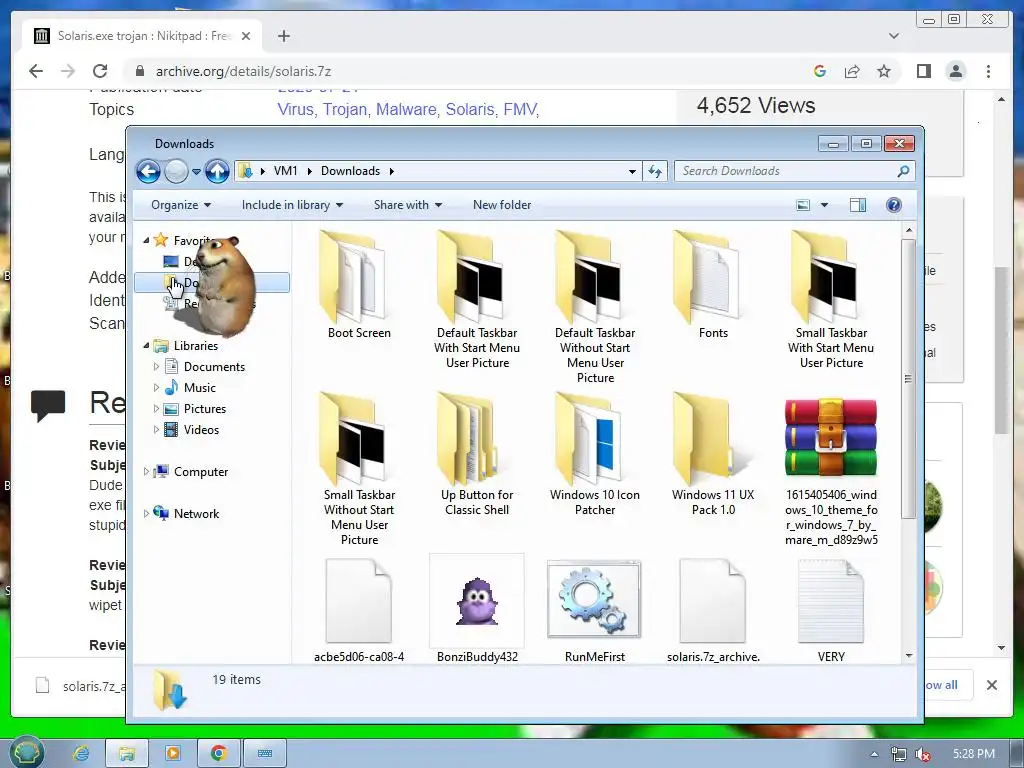
Task: Click the Explorer Up arrow button
Action: [x=217, y=171]
